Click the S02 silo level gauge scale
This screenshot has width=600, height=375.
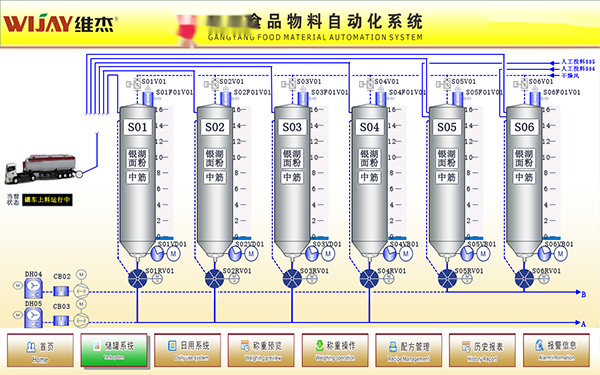242,173
